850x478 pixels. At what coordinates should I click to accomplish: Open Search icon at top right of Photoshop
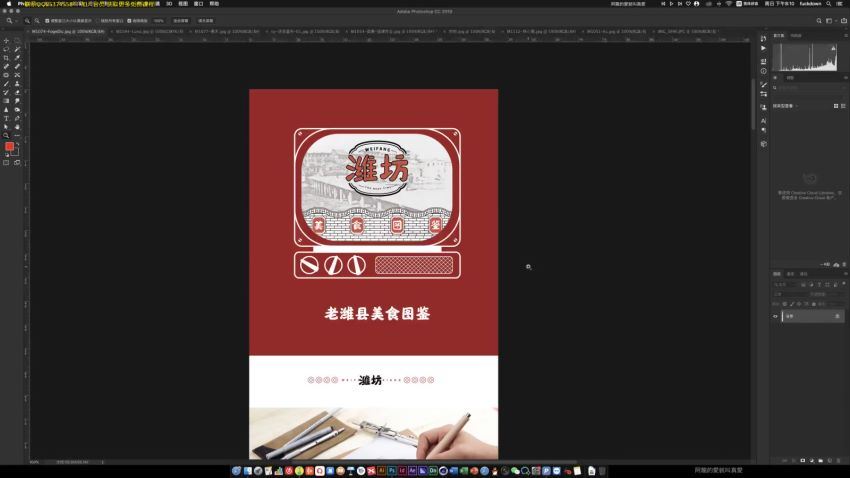(x=819, y=21)
